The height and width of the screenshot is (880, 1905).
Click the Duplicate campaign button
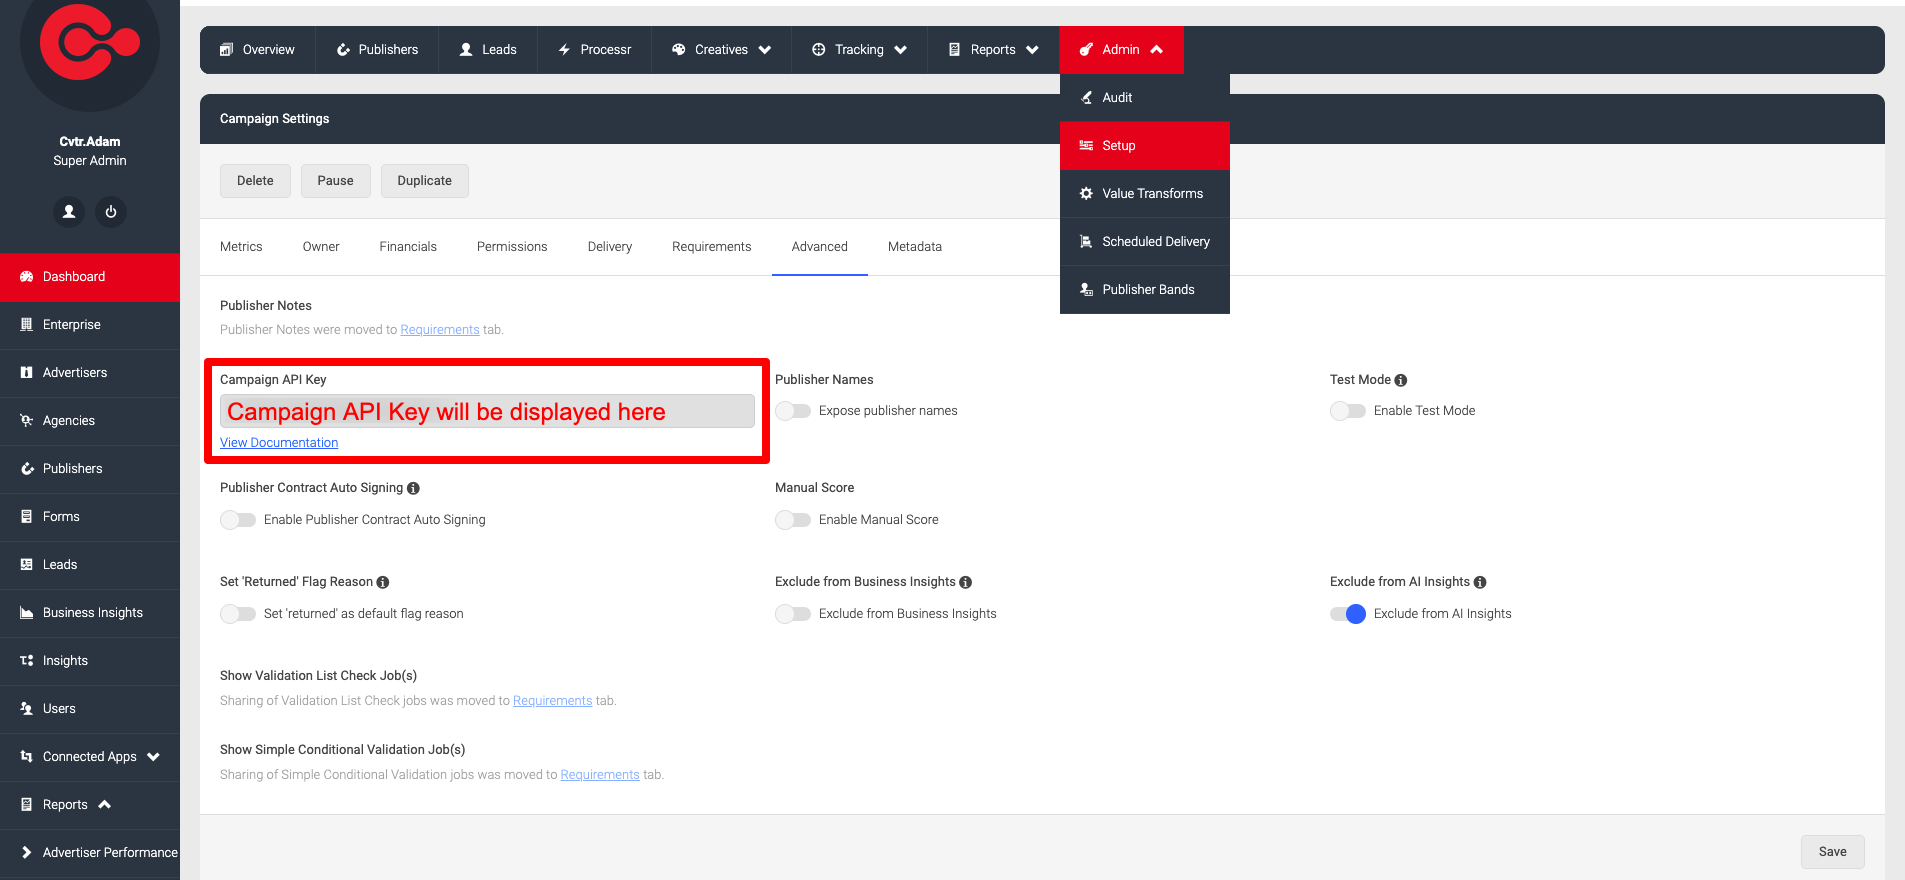point(425,181)
